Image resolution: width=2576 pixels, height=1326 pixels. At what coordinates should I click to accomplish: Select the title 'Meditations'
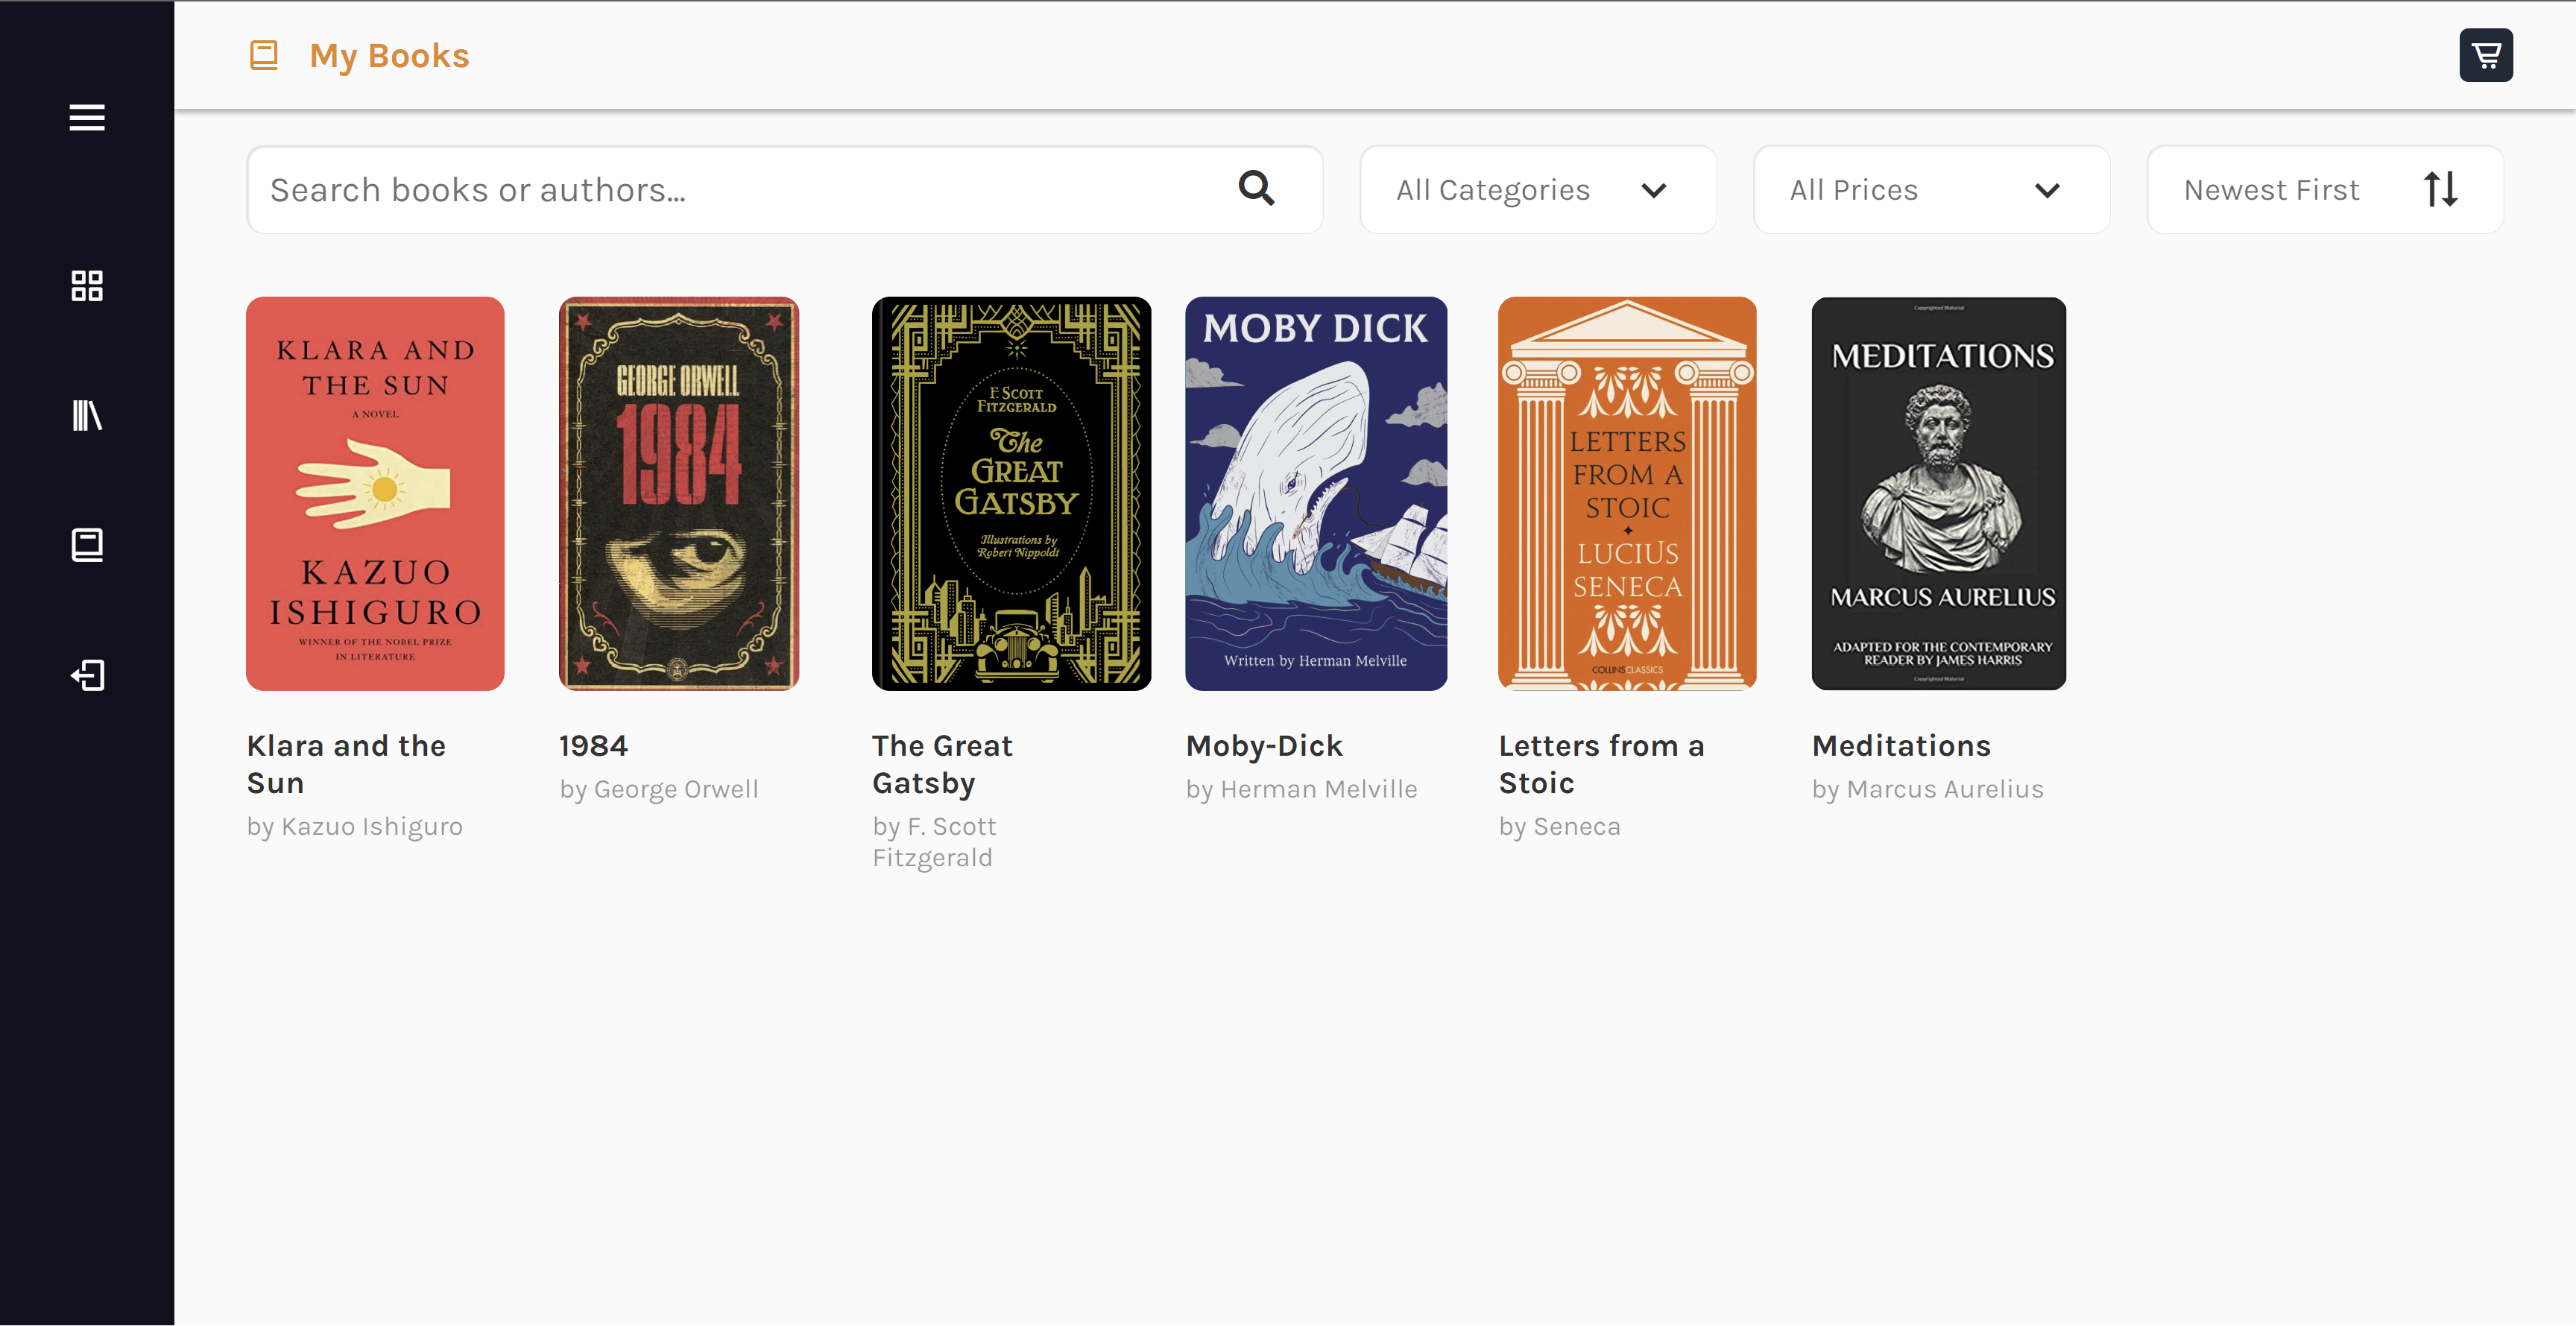[x=1901, y=746]
